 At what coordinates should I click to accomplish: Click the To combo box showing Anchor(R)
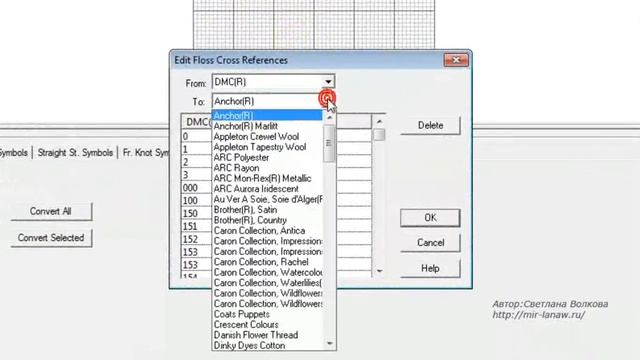coord(273,101)
